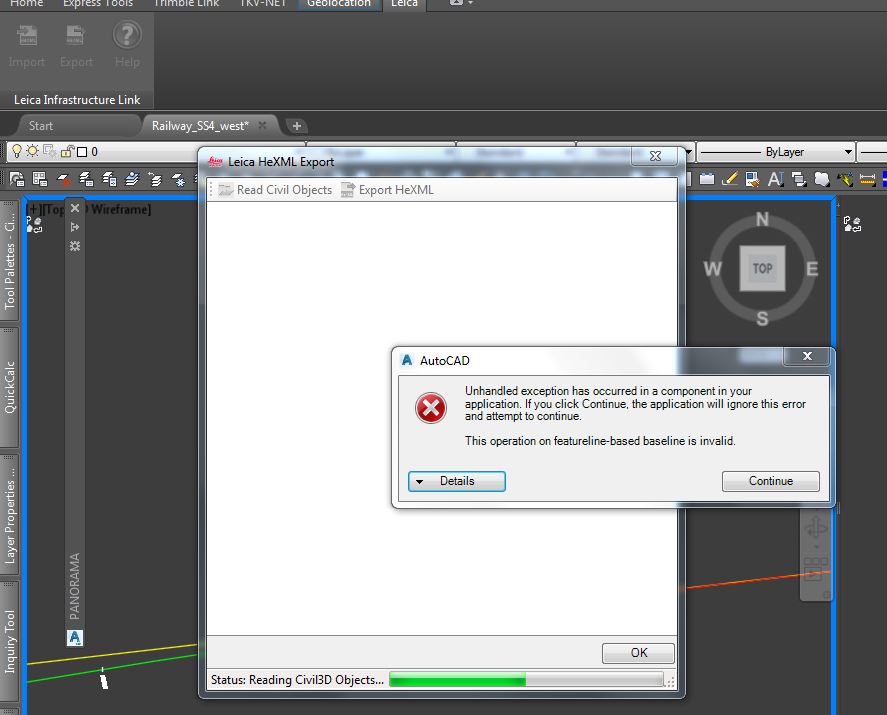Expand Details in AutoCAD error dialog
The width and height of the screenshot is (887, 715).
coord(457,481)
